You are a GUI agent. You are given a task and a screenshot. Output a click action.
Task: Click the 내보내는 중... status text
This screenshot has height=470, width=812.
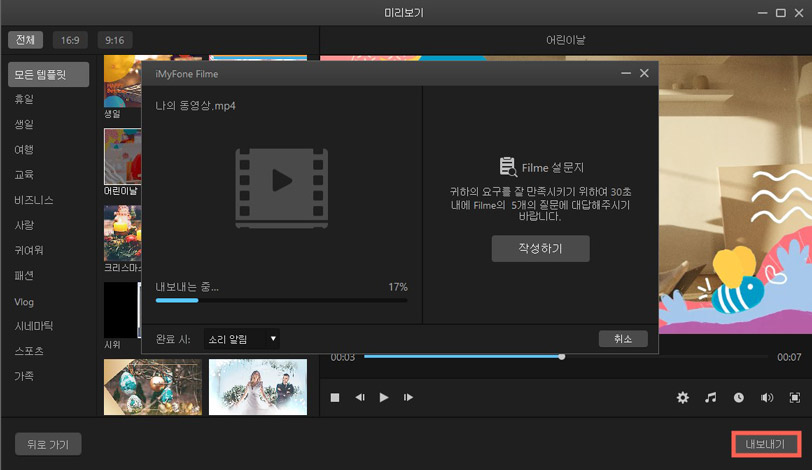tap(187, 287)
